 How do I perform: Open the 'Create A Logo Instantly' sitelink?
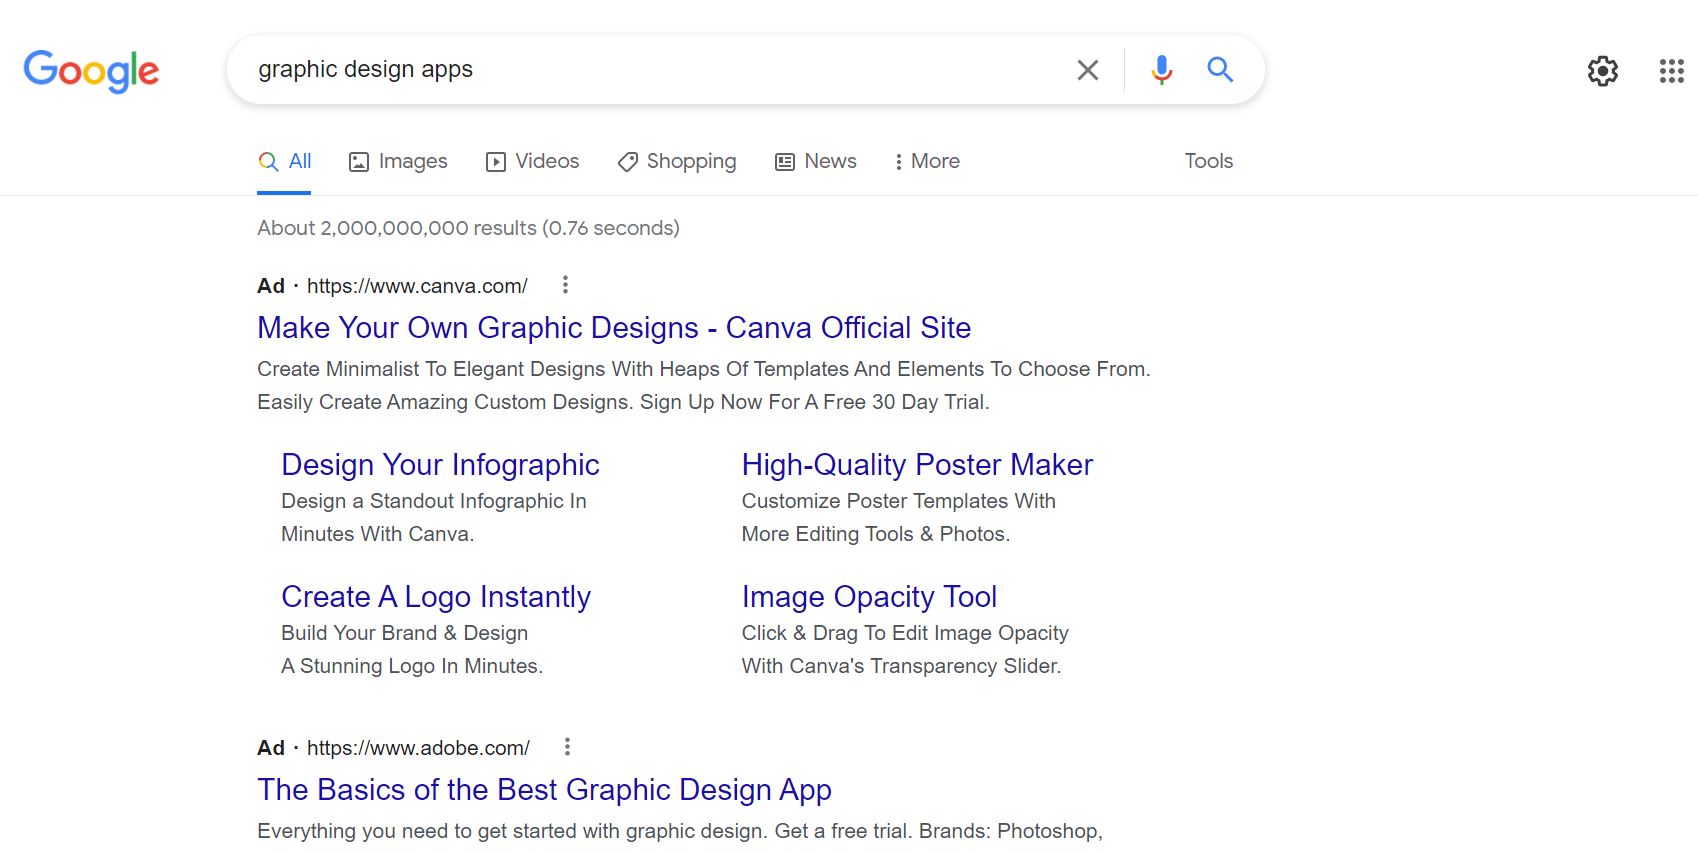pos(436,597)
